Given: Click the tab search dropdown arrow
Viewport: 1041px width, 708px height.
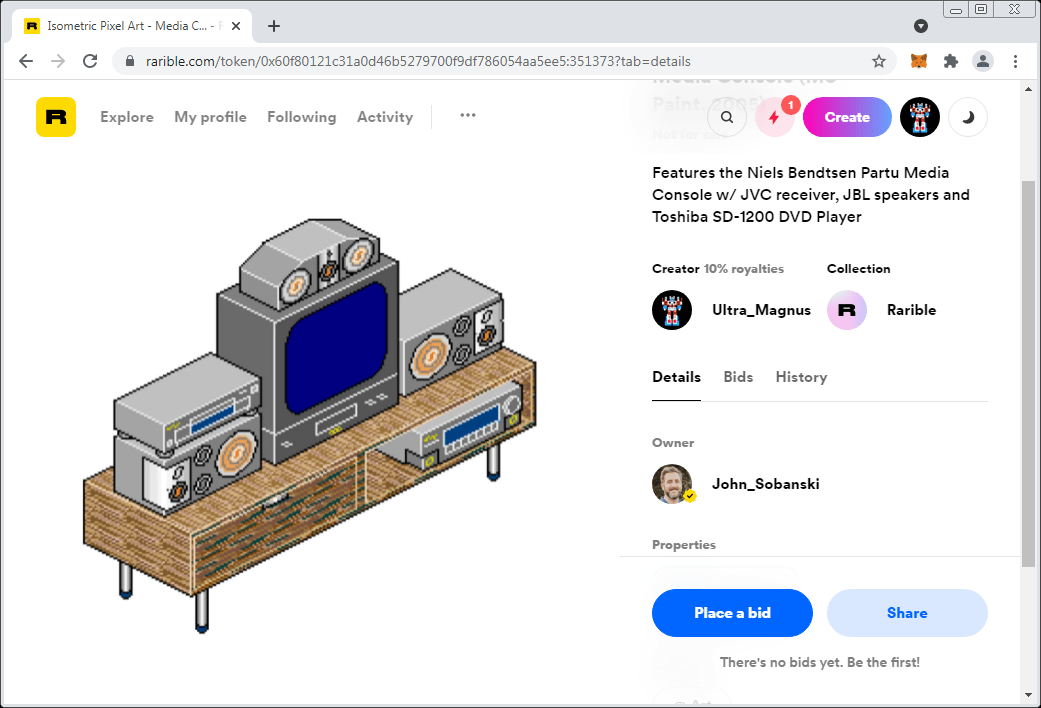Looking at the screenshot, I should pos(921,26).
